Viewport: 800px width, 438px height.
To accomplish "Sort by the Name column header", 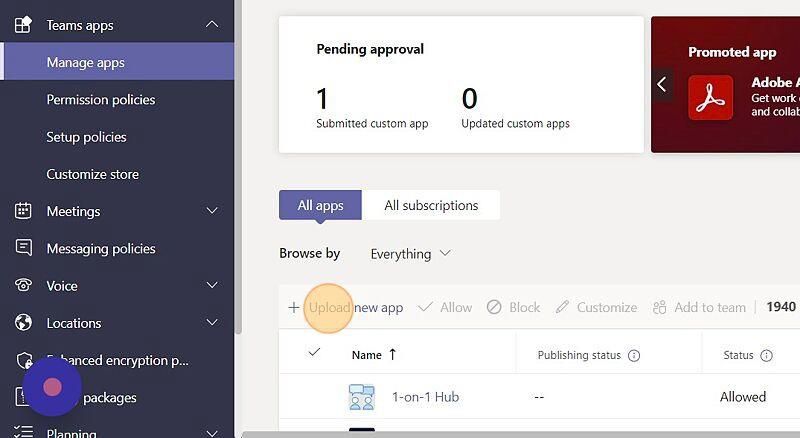I will click(x=367, y=355).
